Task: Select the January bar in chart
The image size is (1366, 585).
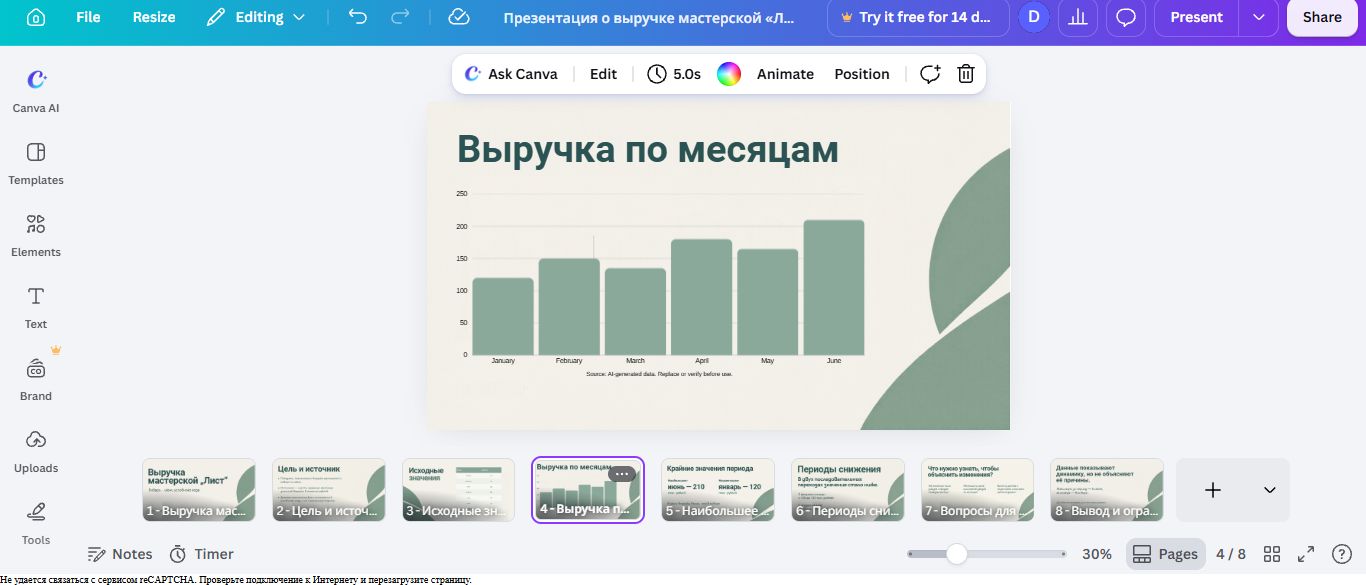Action: click(503, 316)
